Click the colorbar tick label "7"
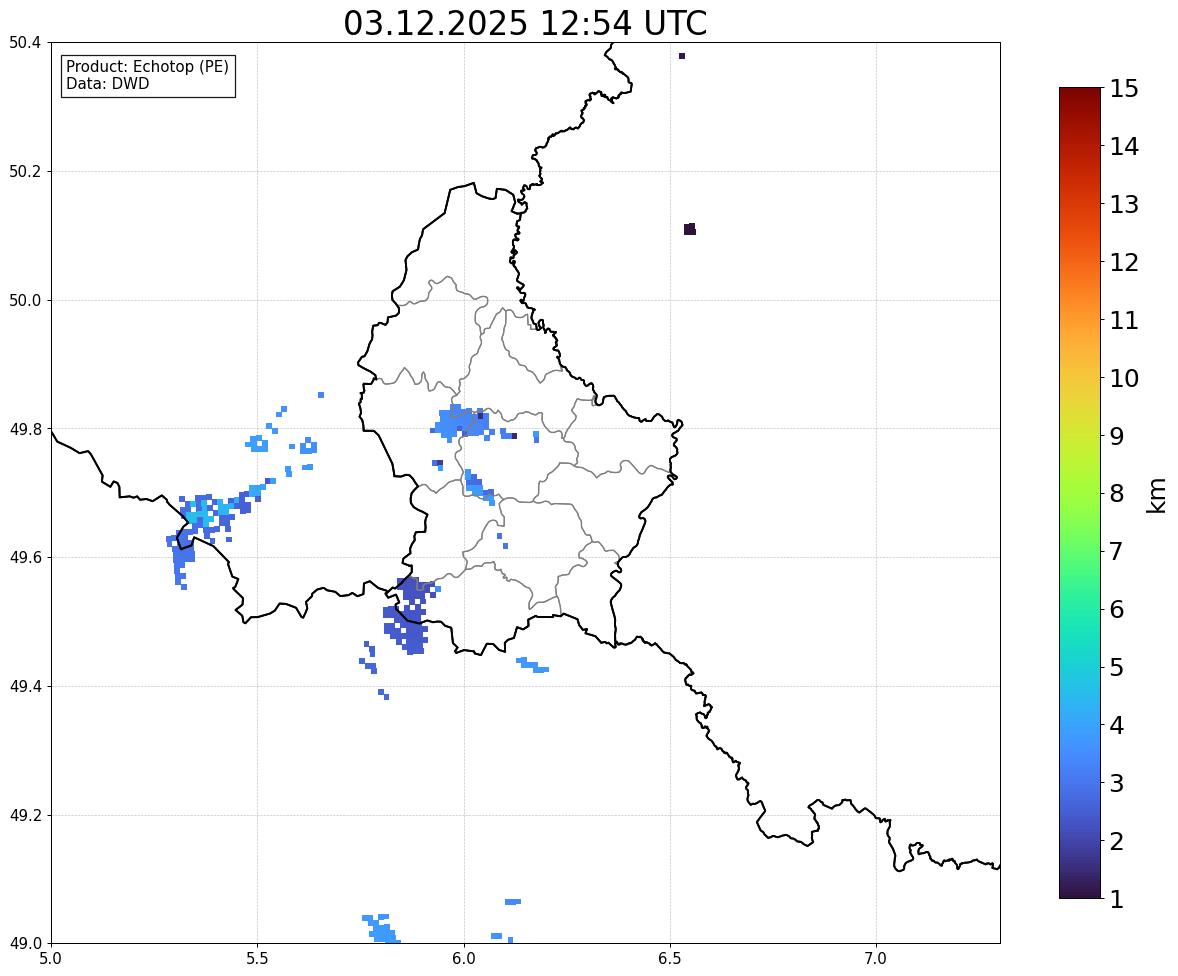This screenshot has width=1178, height=976. coord(1117,551)
